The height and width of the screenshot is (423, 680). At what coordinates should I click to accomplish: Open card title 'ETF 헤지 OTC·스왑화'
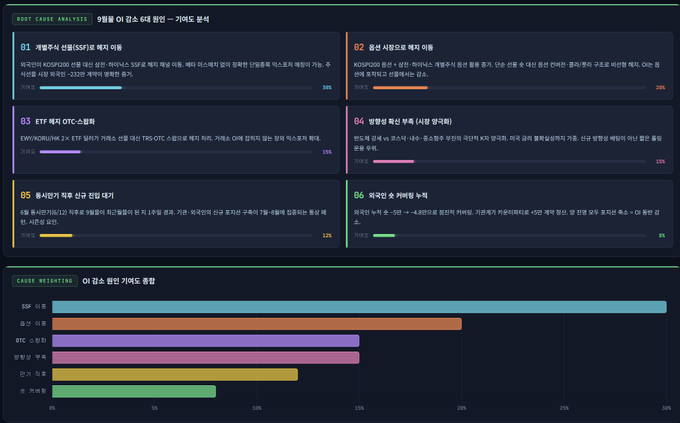click(65, 121)
